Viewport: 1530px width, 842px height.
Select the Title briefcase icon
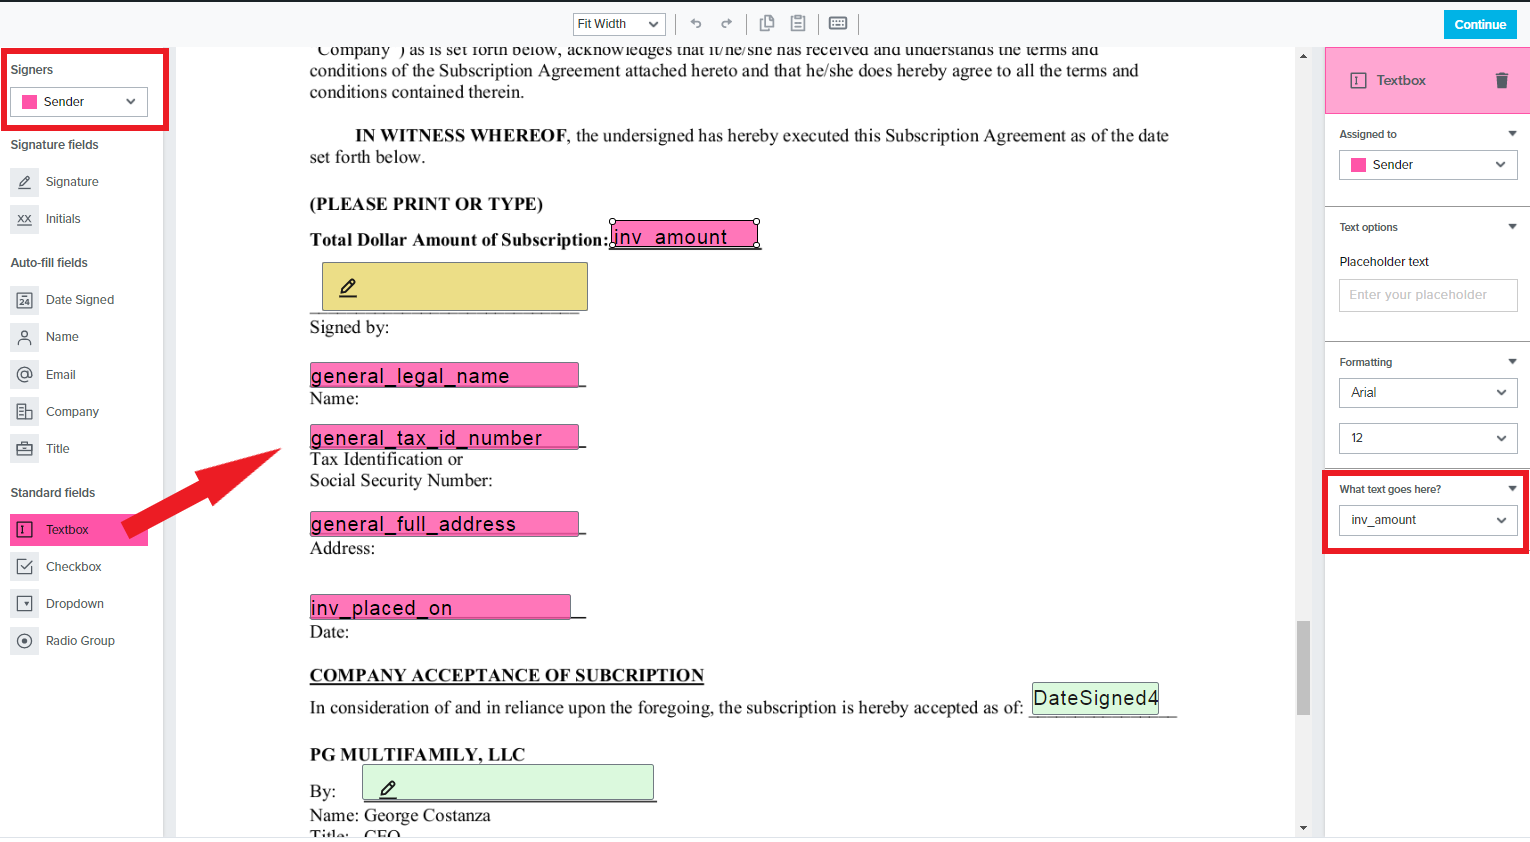pos(25,449)
